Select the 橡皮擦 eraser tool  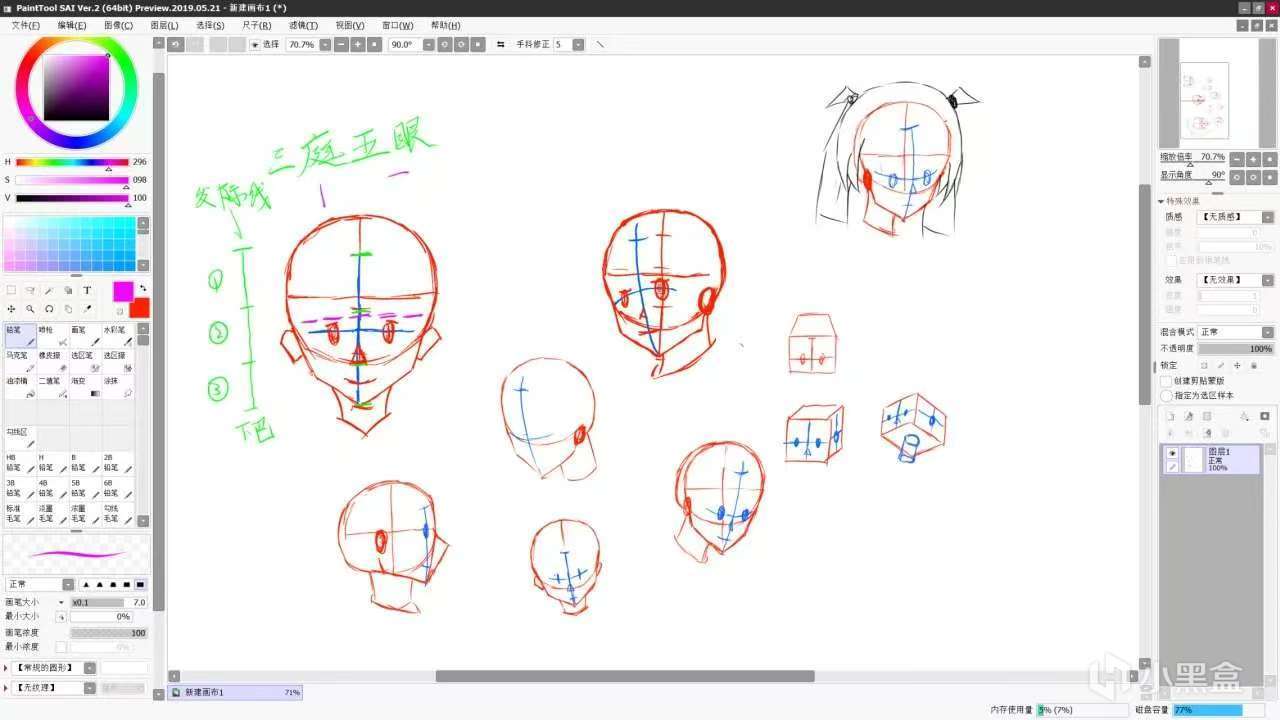53,362
